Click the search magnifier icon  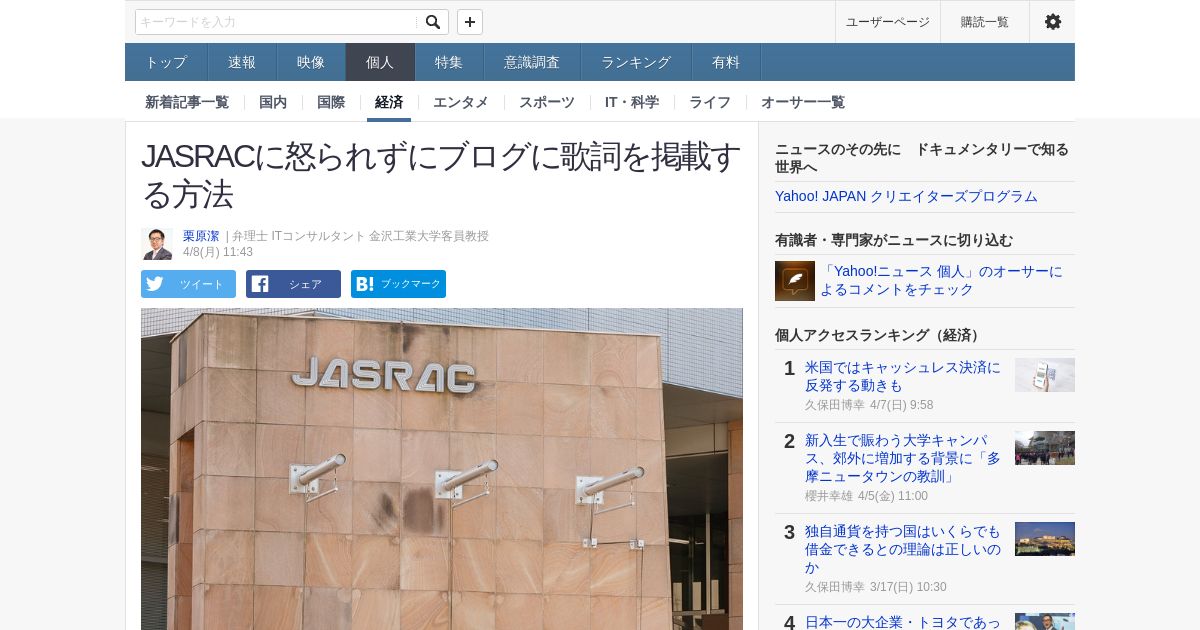coord(432,22)
